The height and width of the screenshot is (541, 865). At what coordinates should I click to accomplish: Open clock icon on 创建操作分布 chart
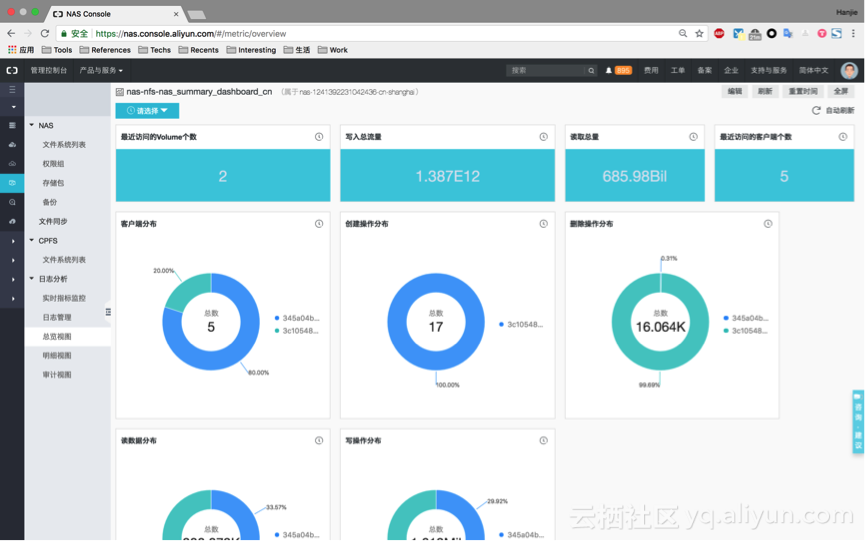coord(543,224)
